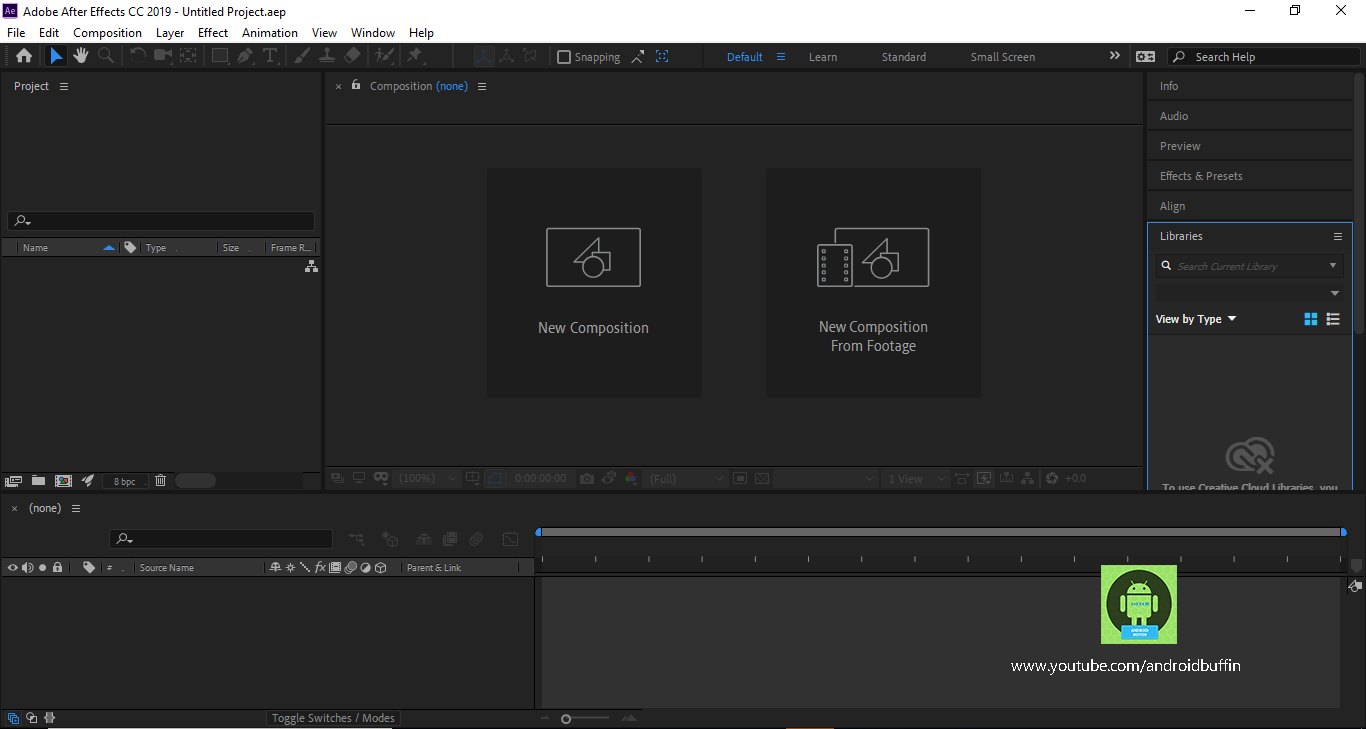Open the Sync Settings icon beside Search Help
This screenshot has width=1366, height=729.
(x=1145, y=57)
